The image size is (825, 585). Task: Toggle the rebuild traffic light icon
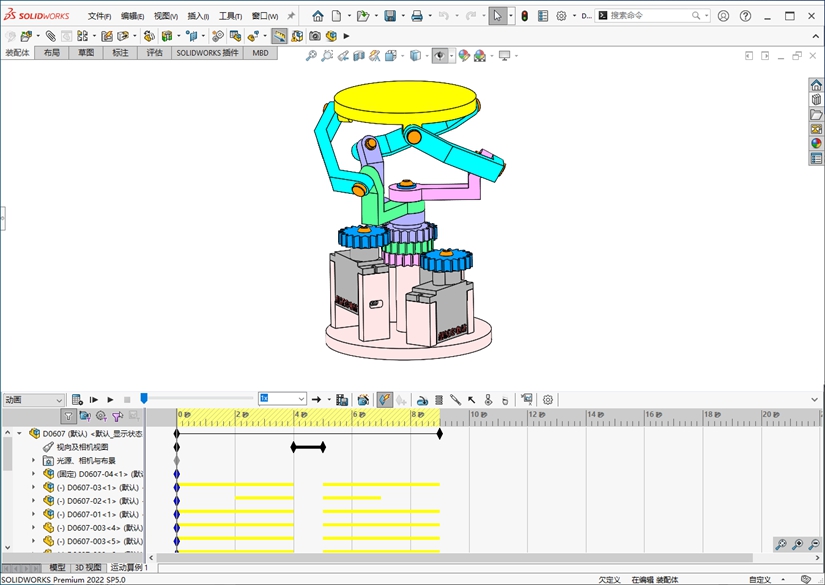524,16
